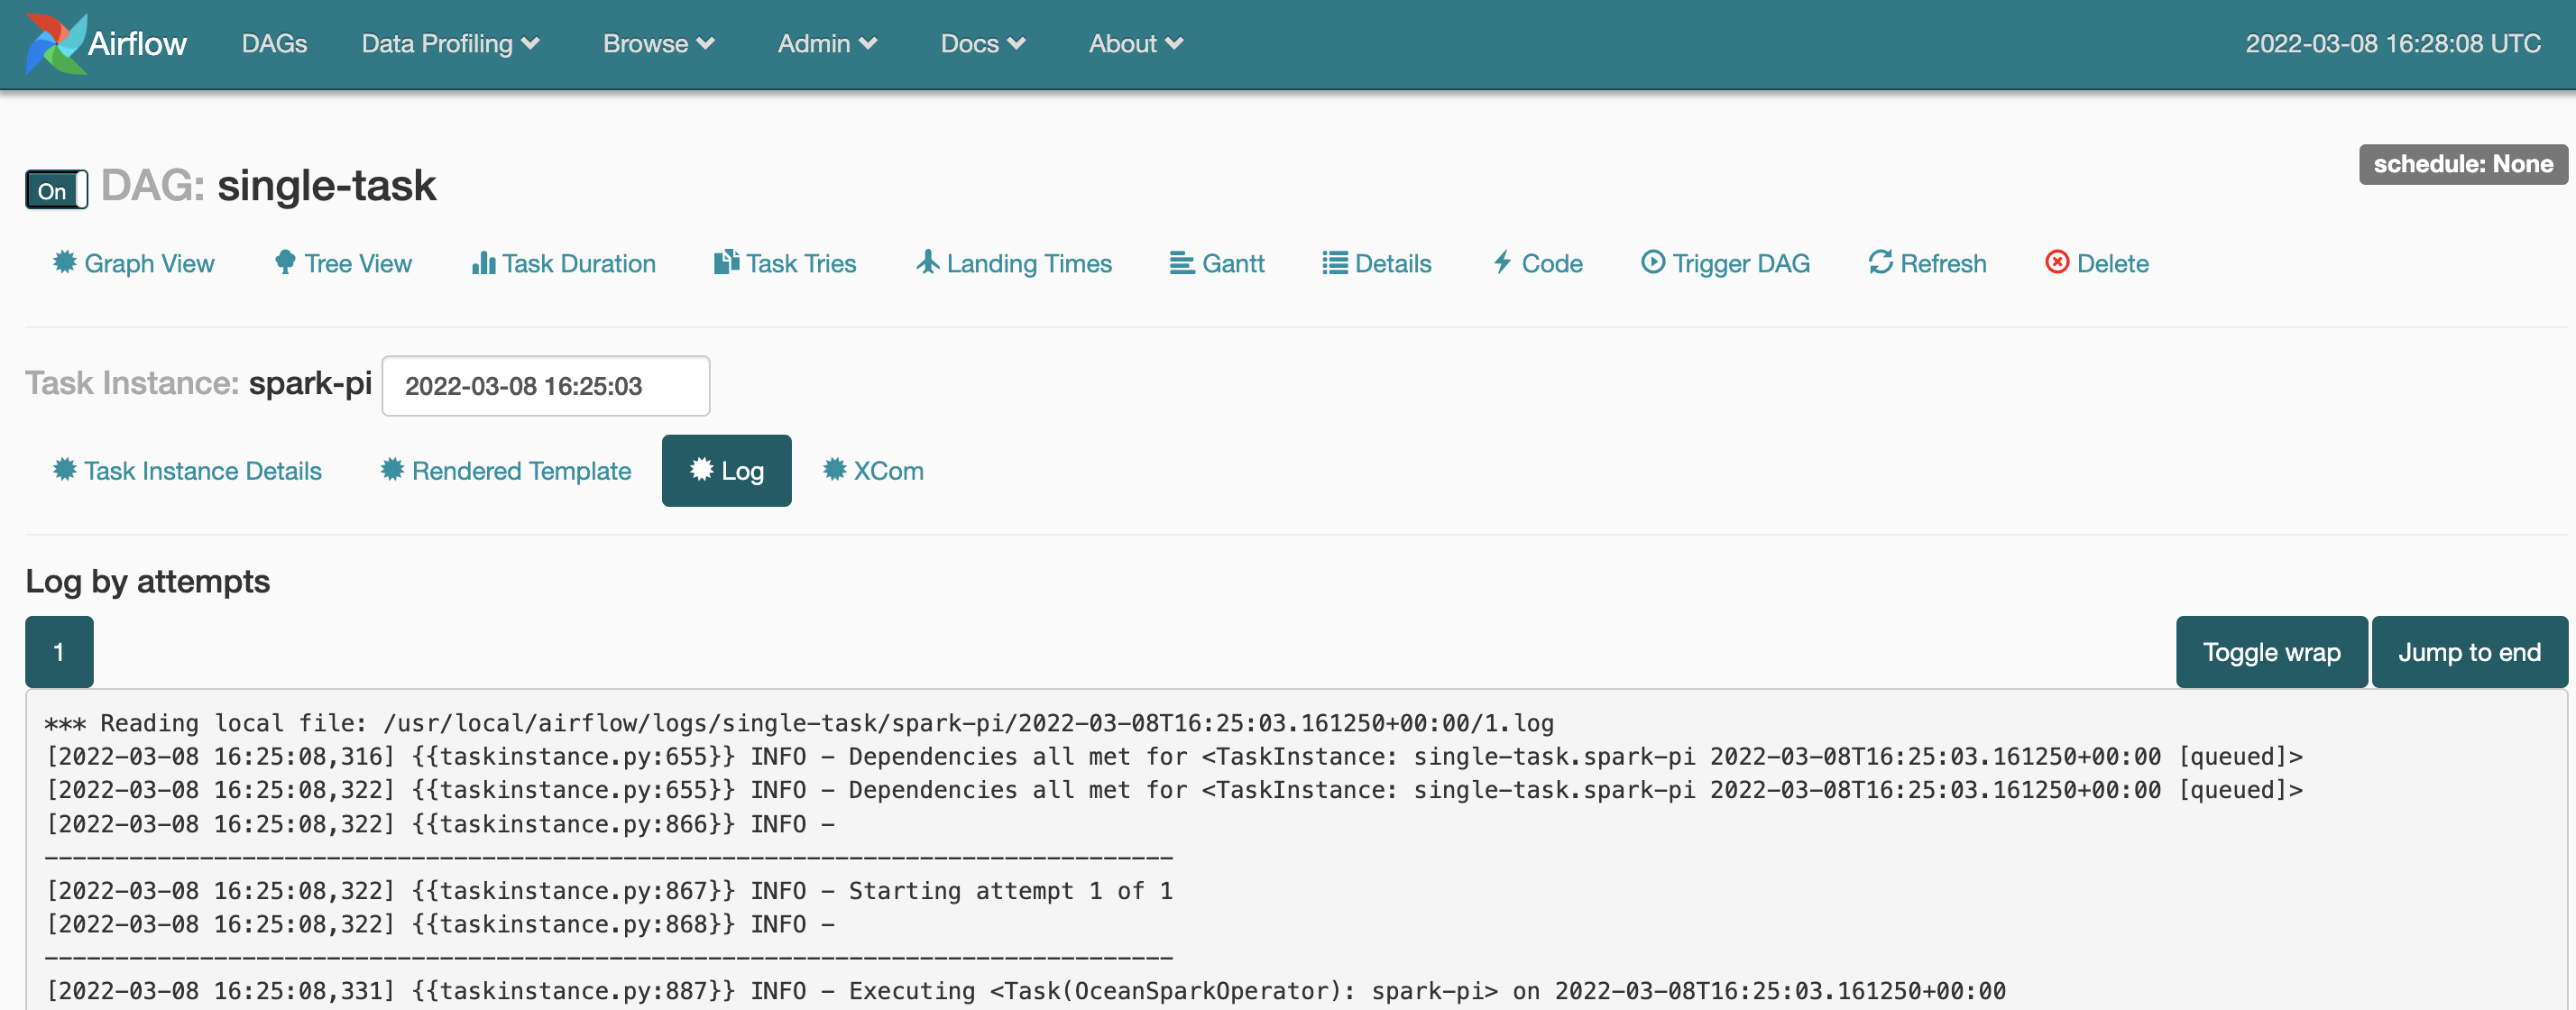
Task: Open the Gantt chart icon
Action: click(x=1182, y=263)
